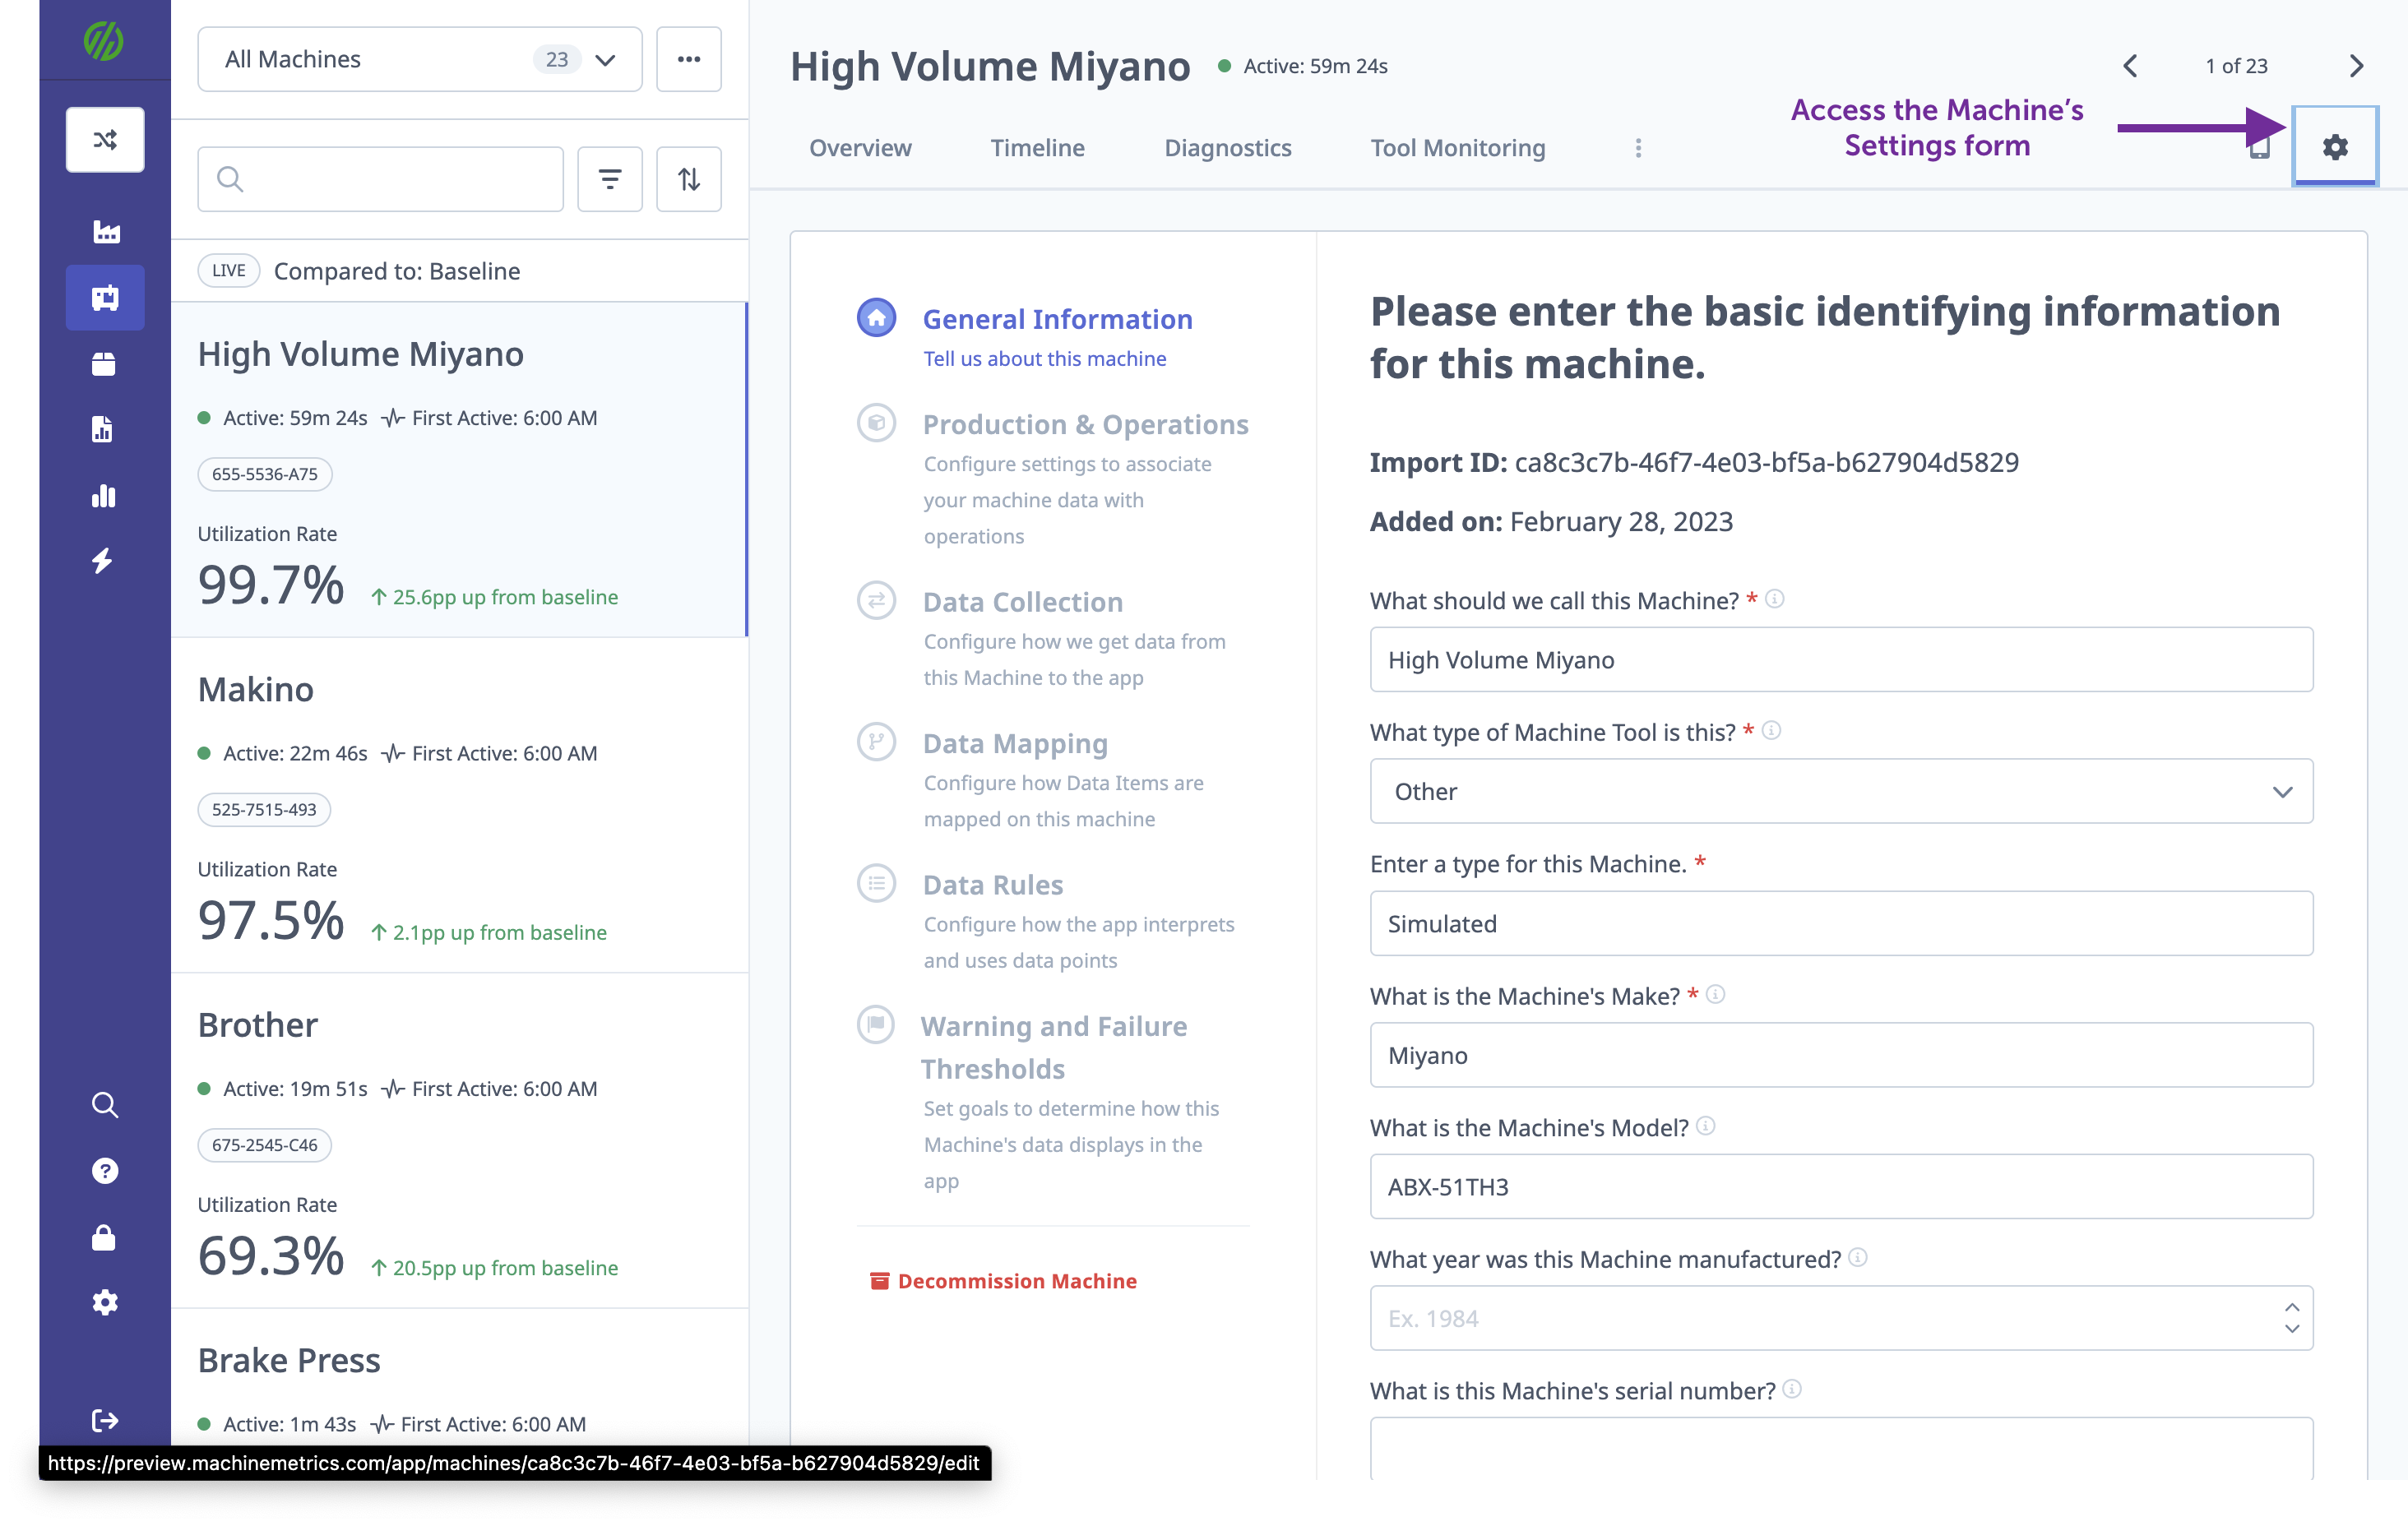Click the '1 of 23' machine counter
This screenshot has height=1526, width=2408.
(x=2236, y=66)
